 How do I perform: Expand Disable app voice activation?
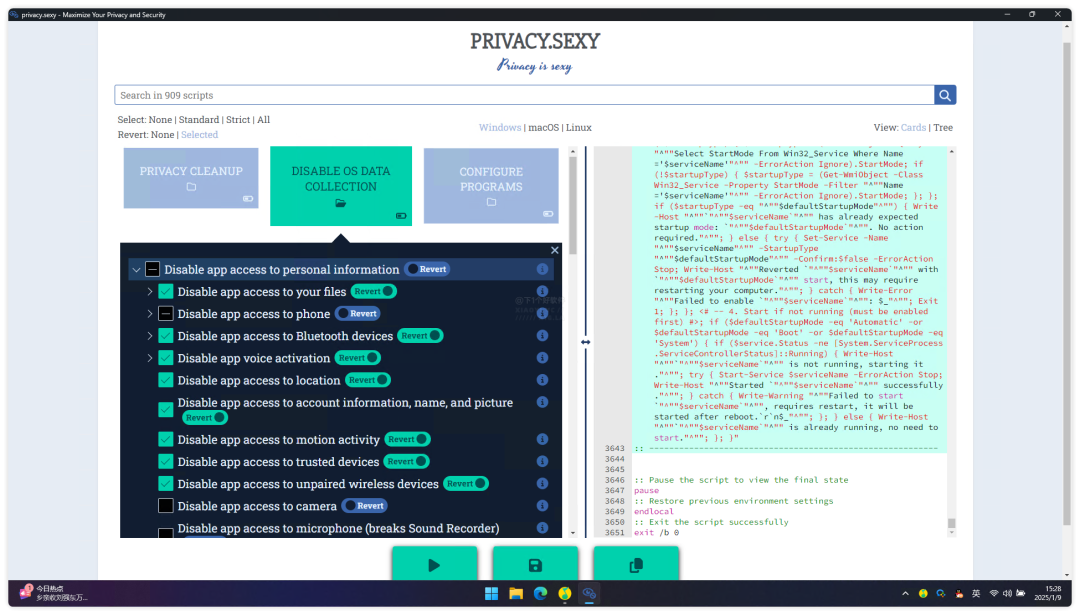point(149,357)
